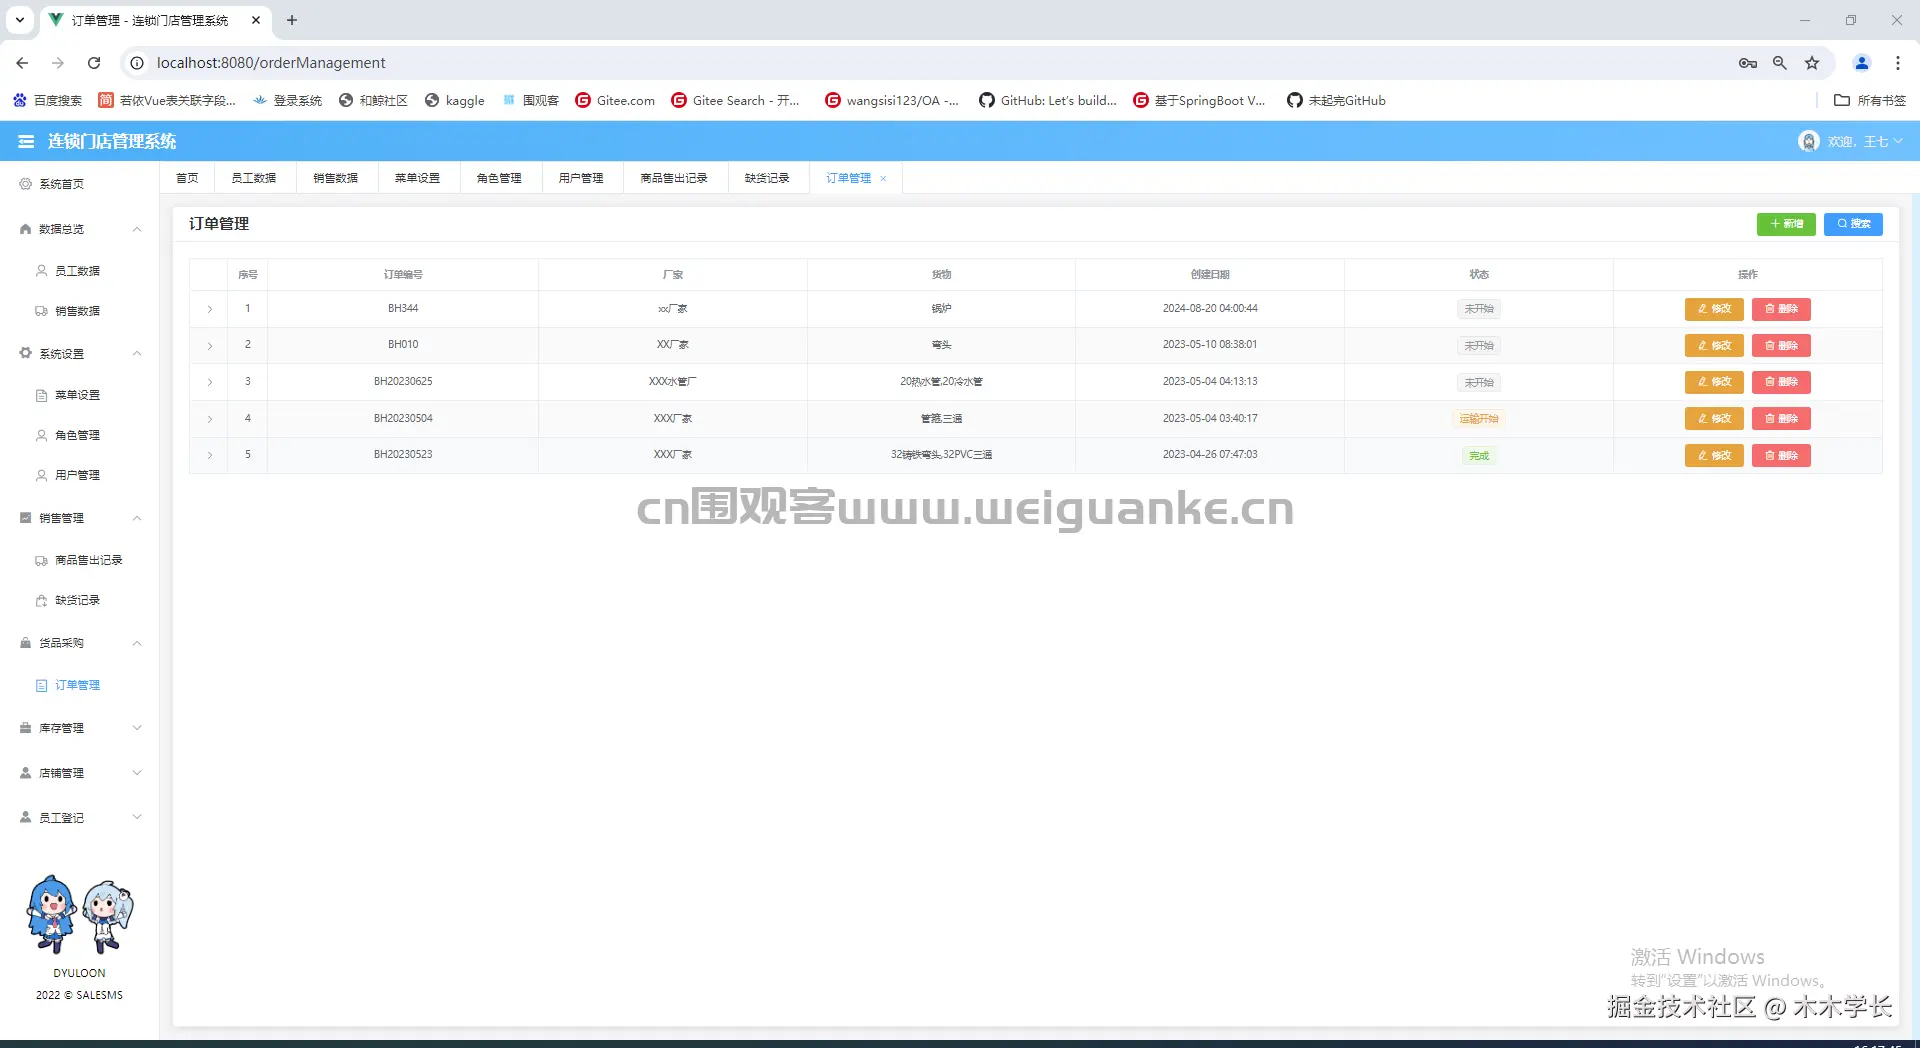Click the zoom magnifier icon in address bar

1780,63
